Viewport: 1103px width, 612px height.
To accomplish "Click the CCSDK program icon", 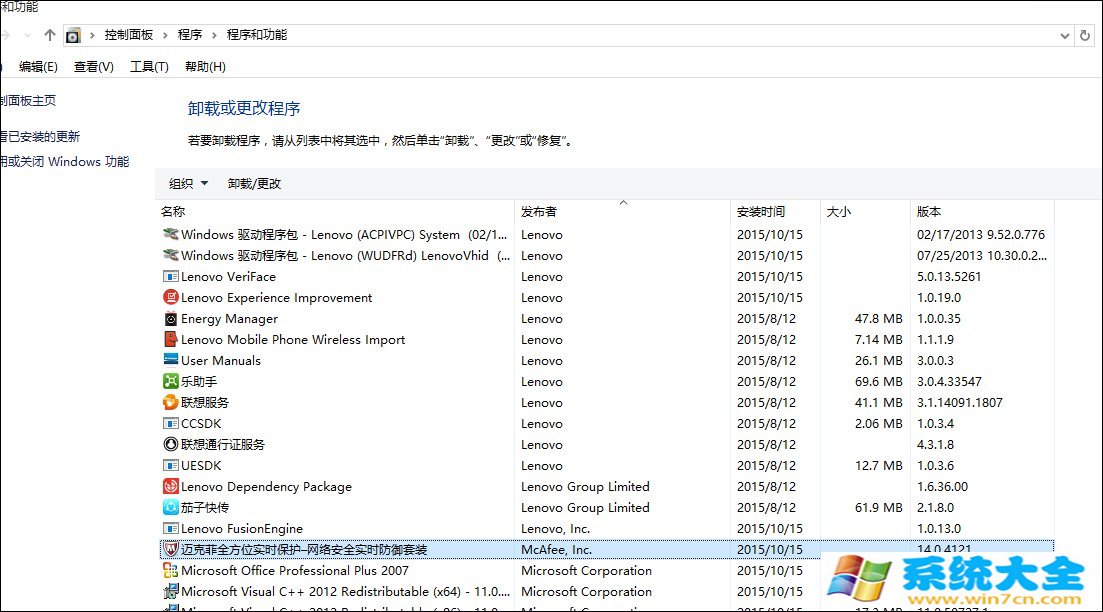I will coord(170,423).
